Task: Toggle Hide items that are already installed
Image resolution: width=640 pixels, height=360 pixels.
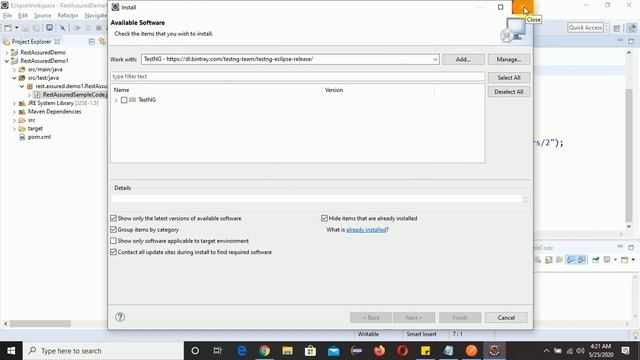Action: [x=324, y=218]
